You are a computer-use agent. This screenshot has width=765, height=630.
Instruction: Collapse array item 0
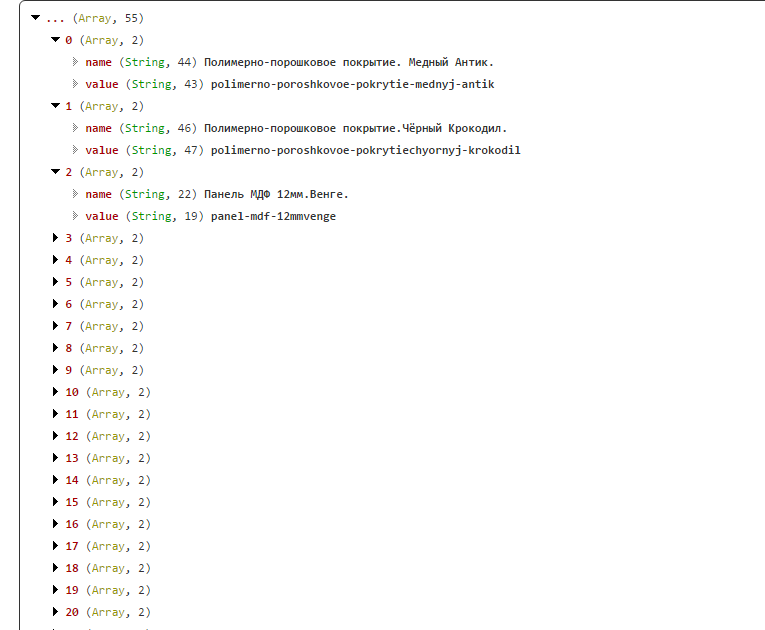pos(56,40)
